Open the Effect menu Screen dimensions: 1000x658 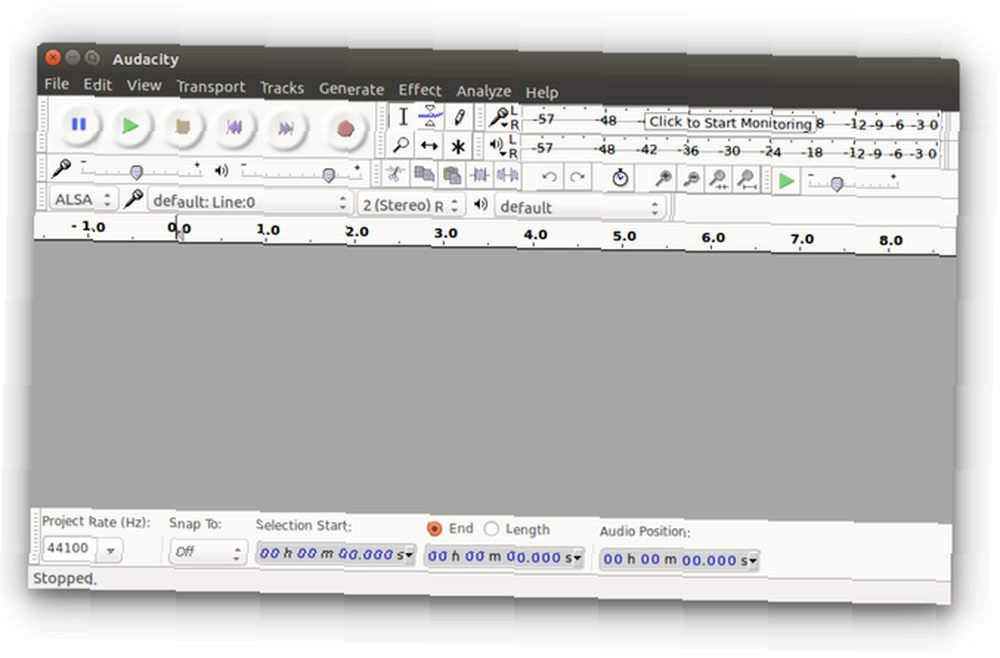click(x=420, y=91)
